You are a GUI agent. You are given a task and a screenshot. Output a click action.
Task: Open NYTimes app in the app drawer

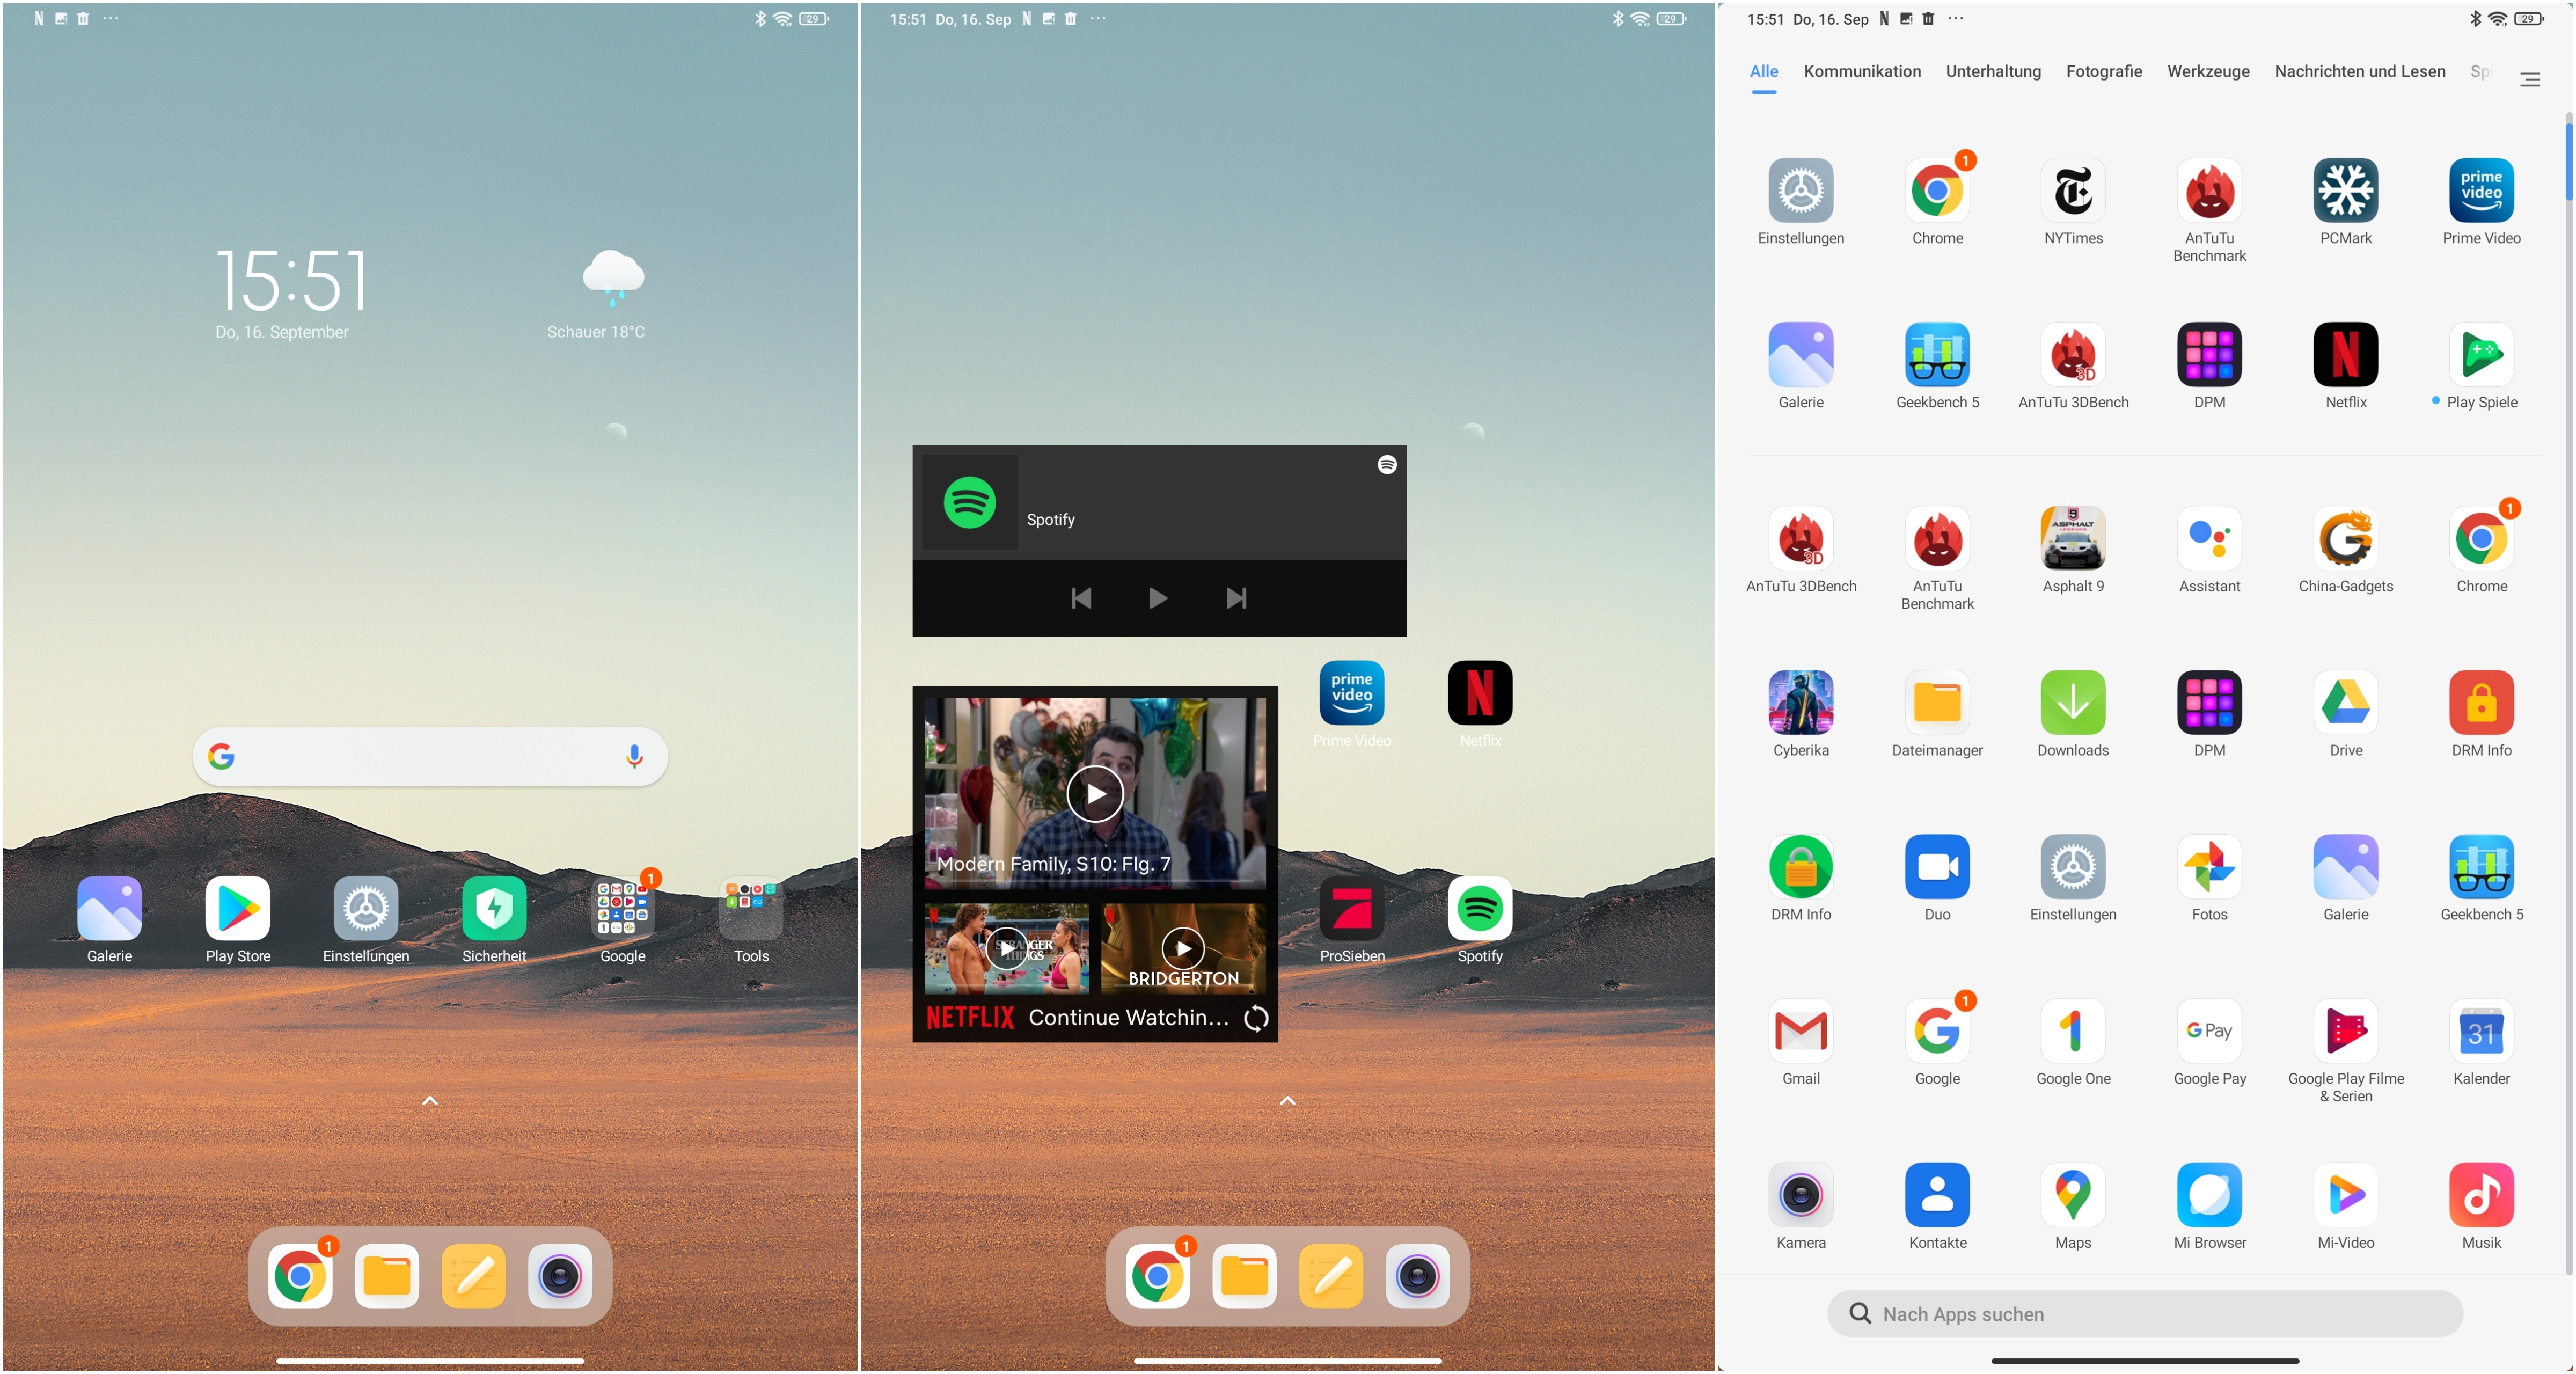(x=2073, y=190)
